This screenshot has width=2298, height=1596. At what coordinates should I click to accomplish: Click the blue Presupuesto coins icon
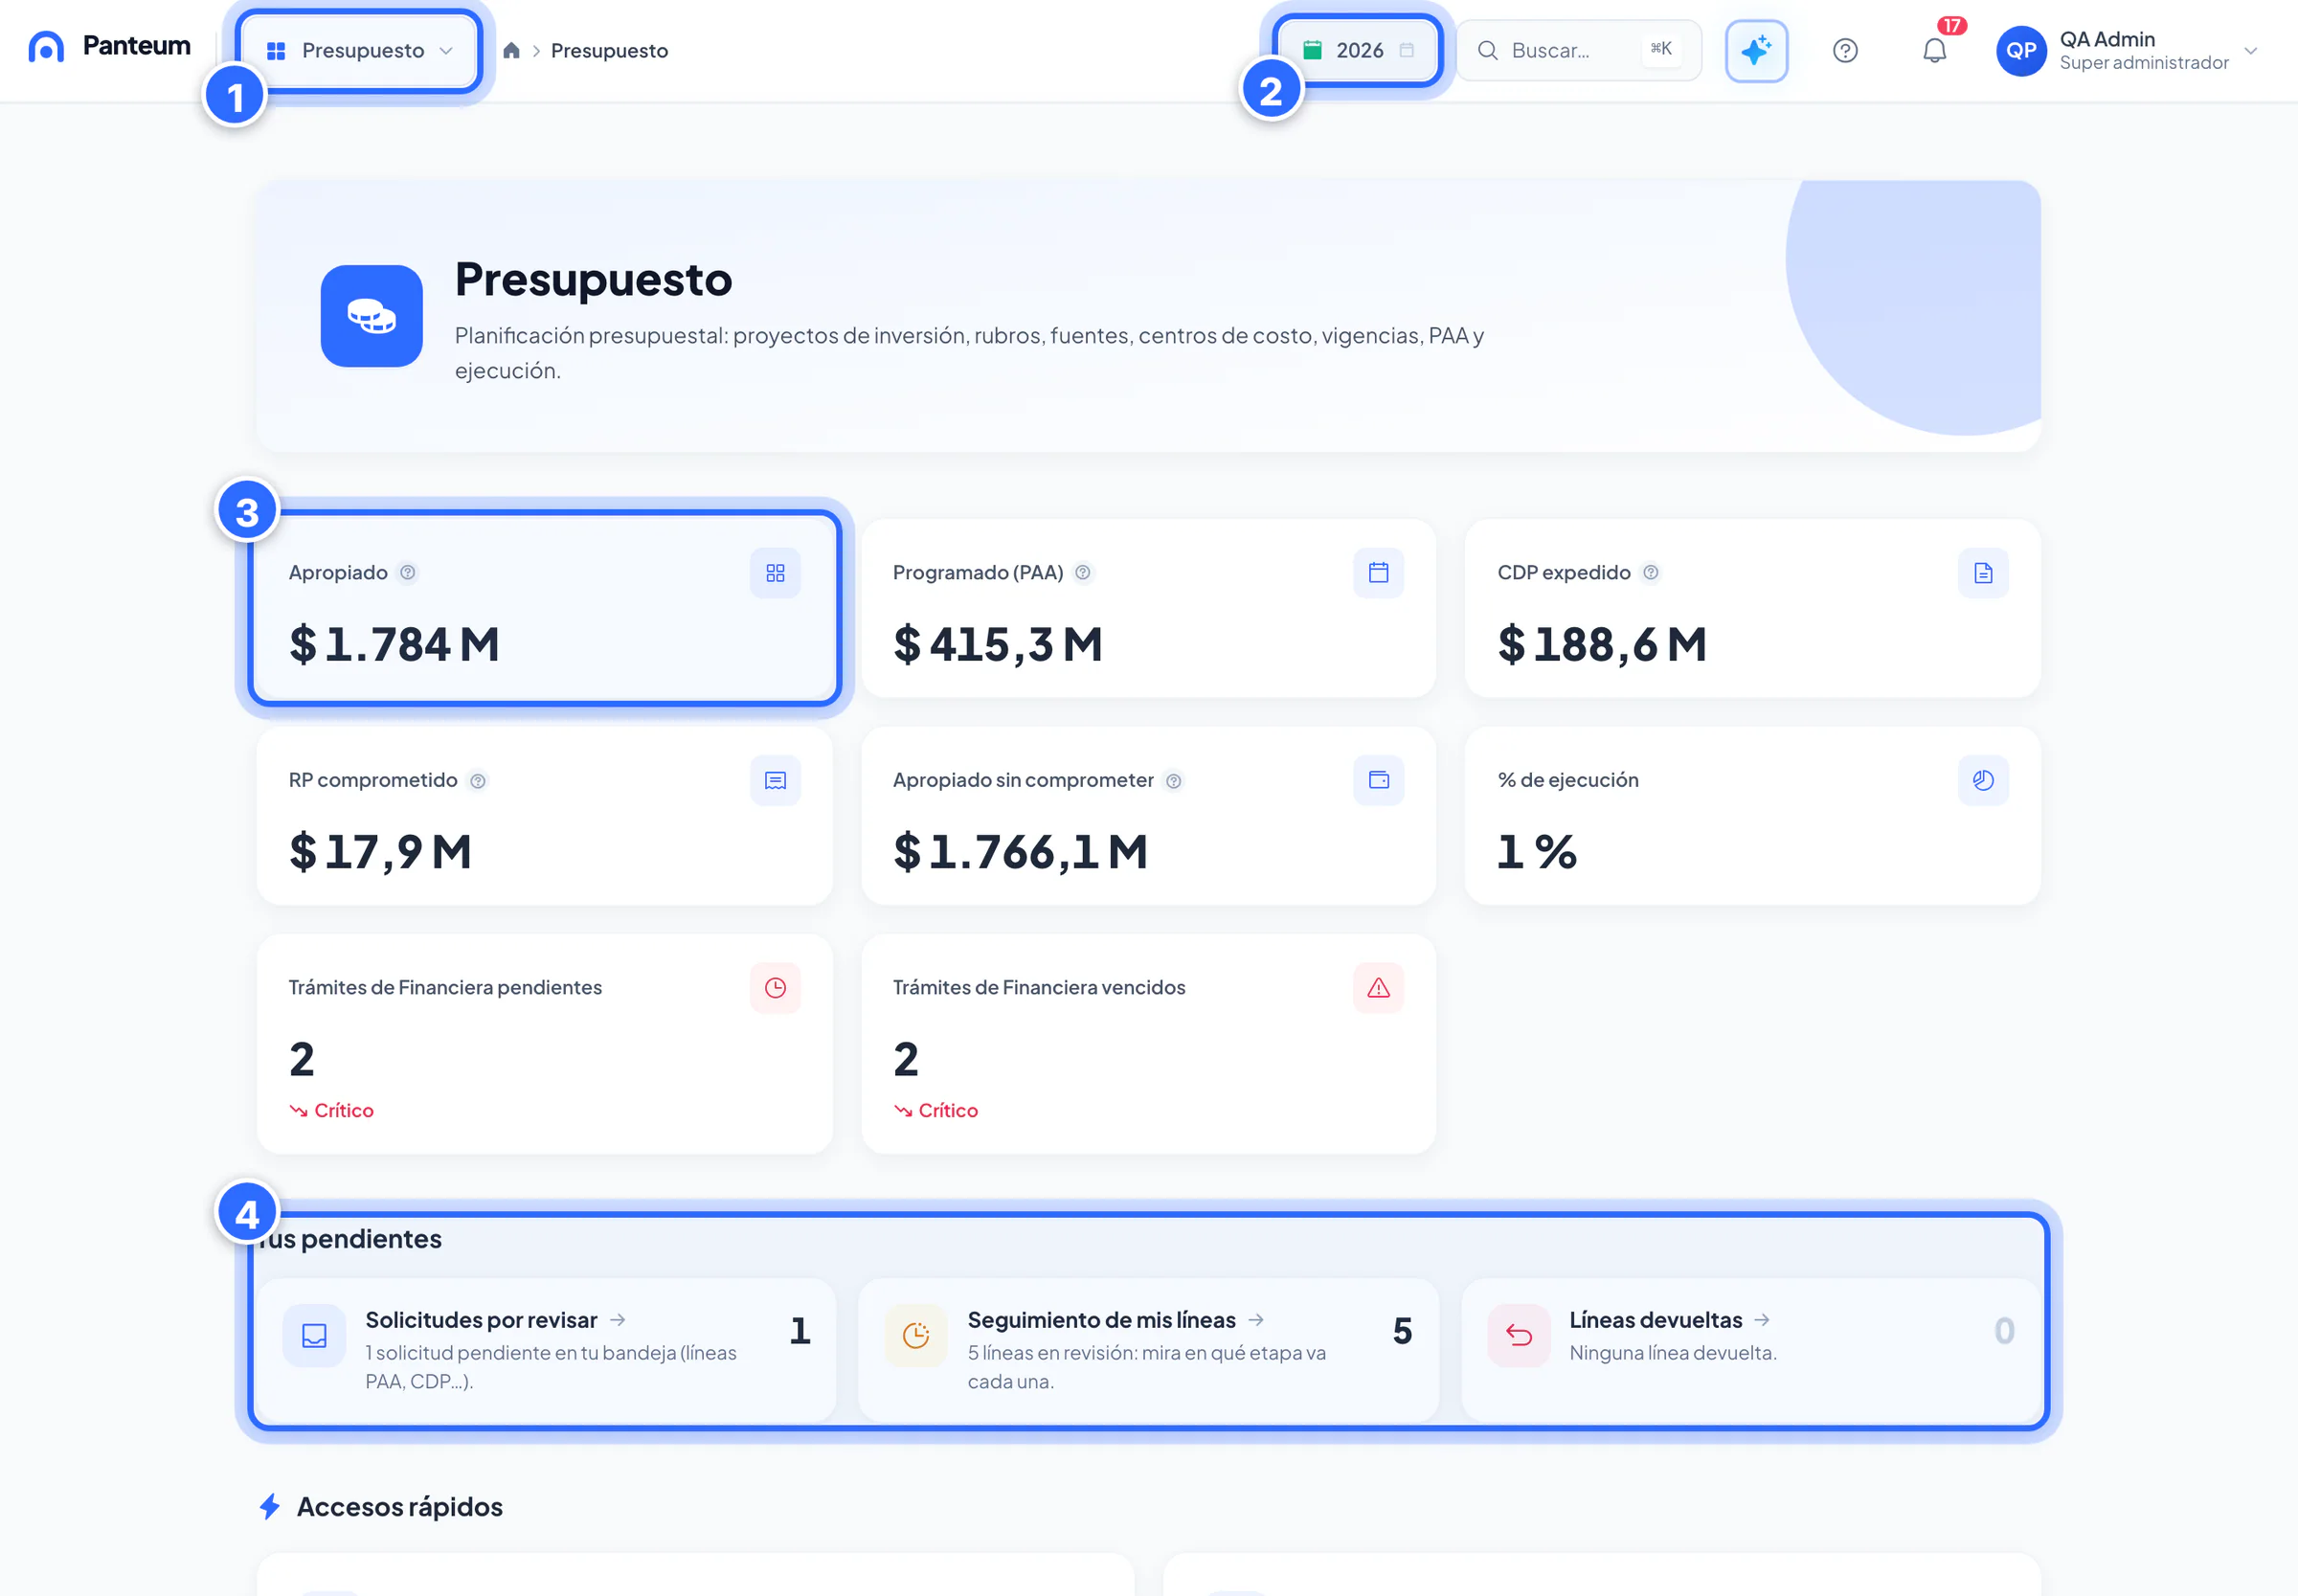point(372,316)
